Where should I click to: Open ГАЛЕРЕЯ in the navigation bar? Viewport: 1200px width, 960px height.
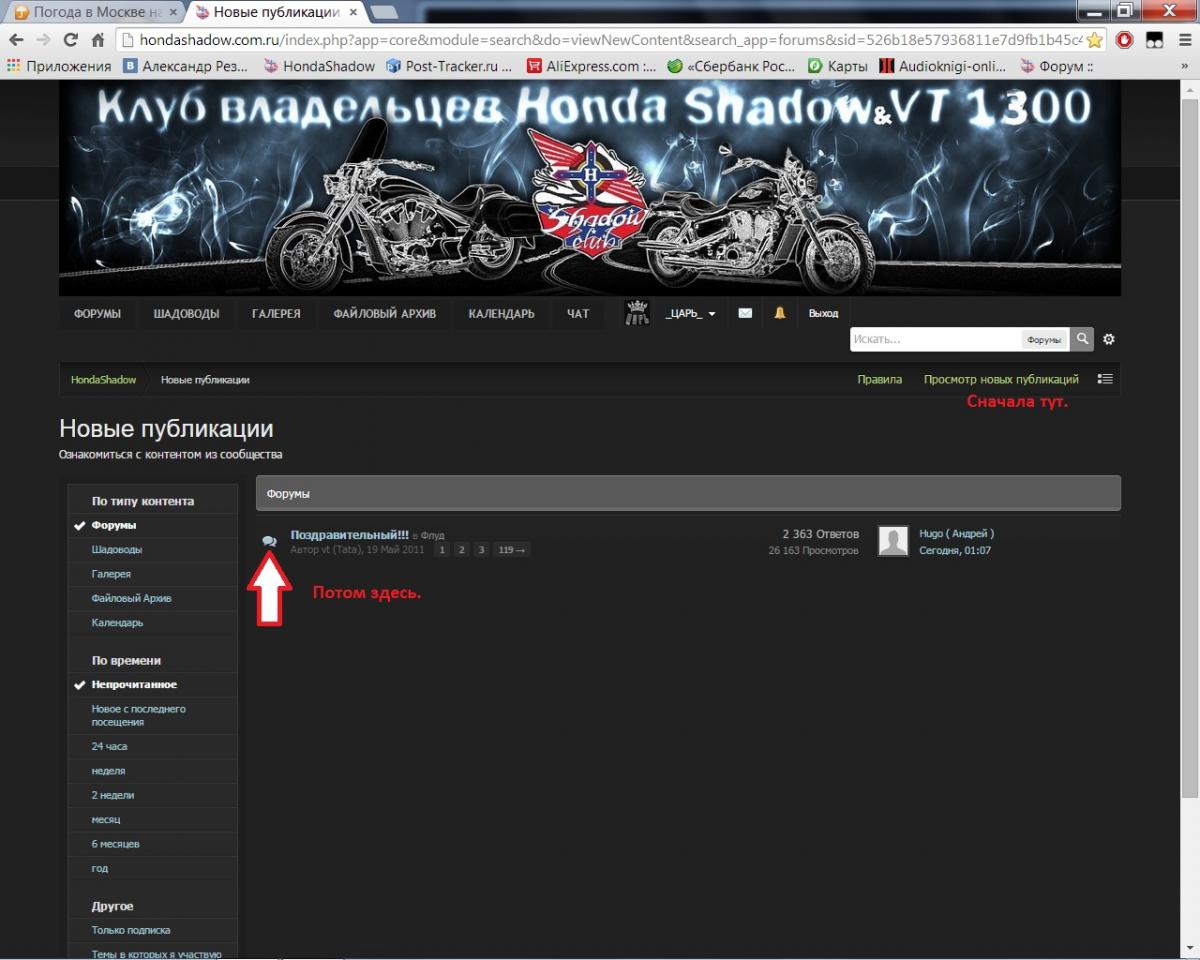(276, 313)
